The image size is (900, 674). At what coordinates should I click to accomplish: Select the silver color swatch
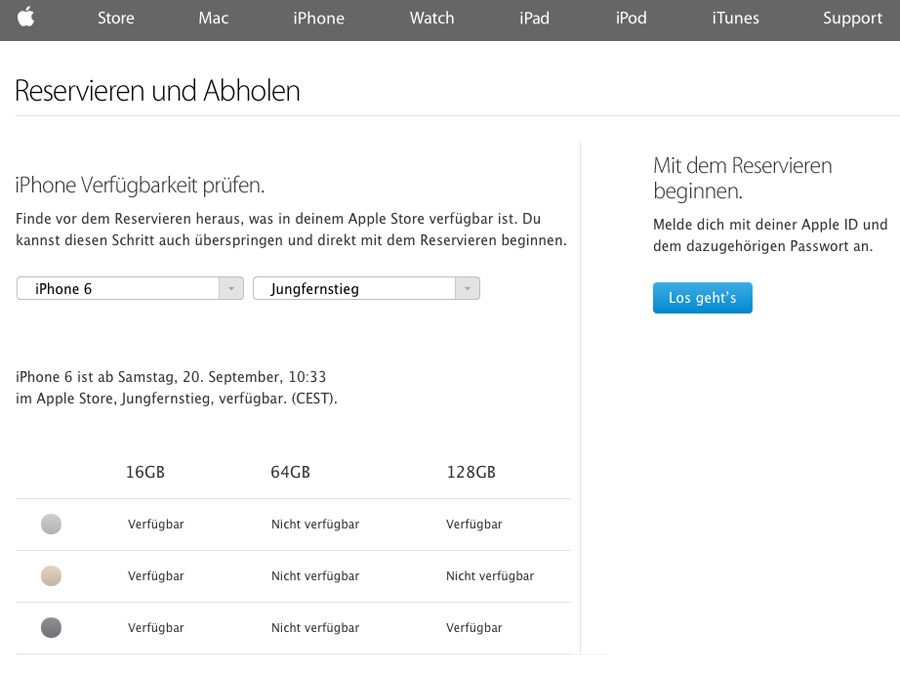click(51, 524)
